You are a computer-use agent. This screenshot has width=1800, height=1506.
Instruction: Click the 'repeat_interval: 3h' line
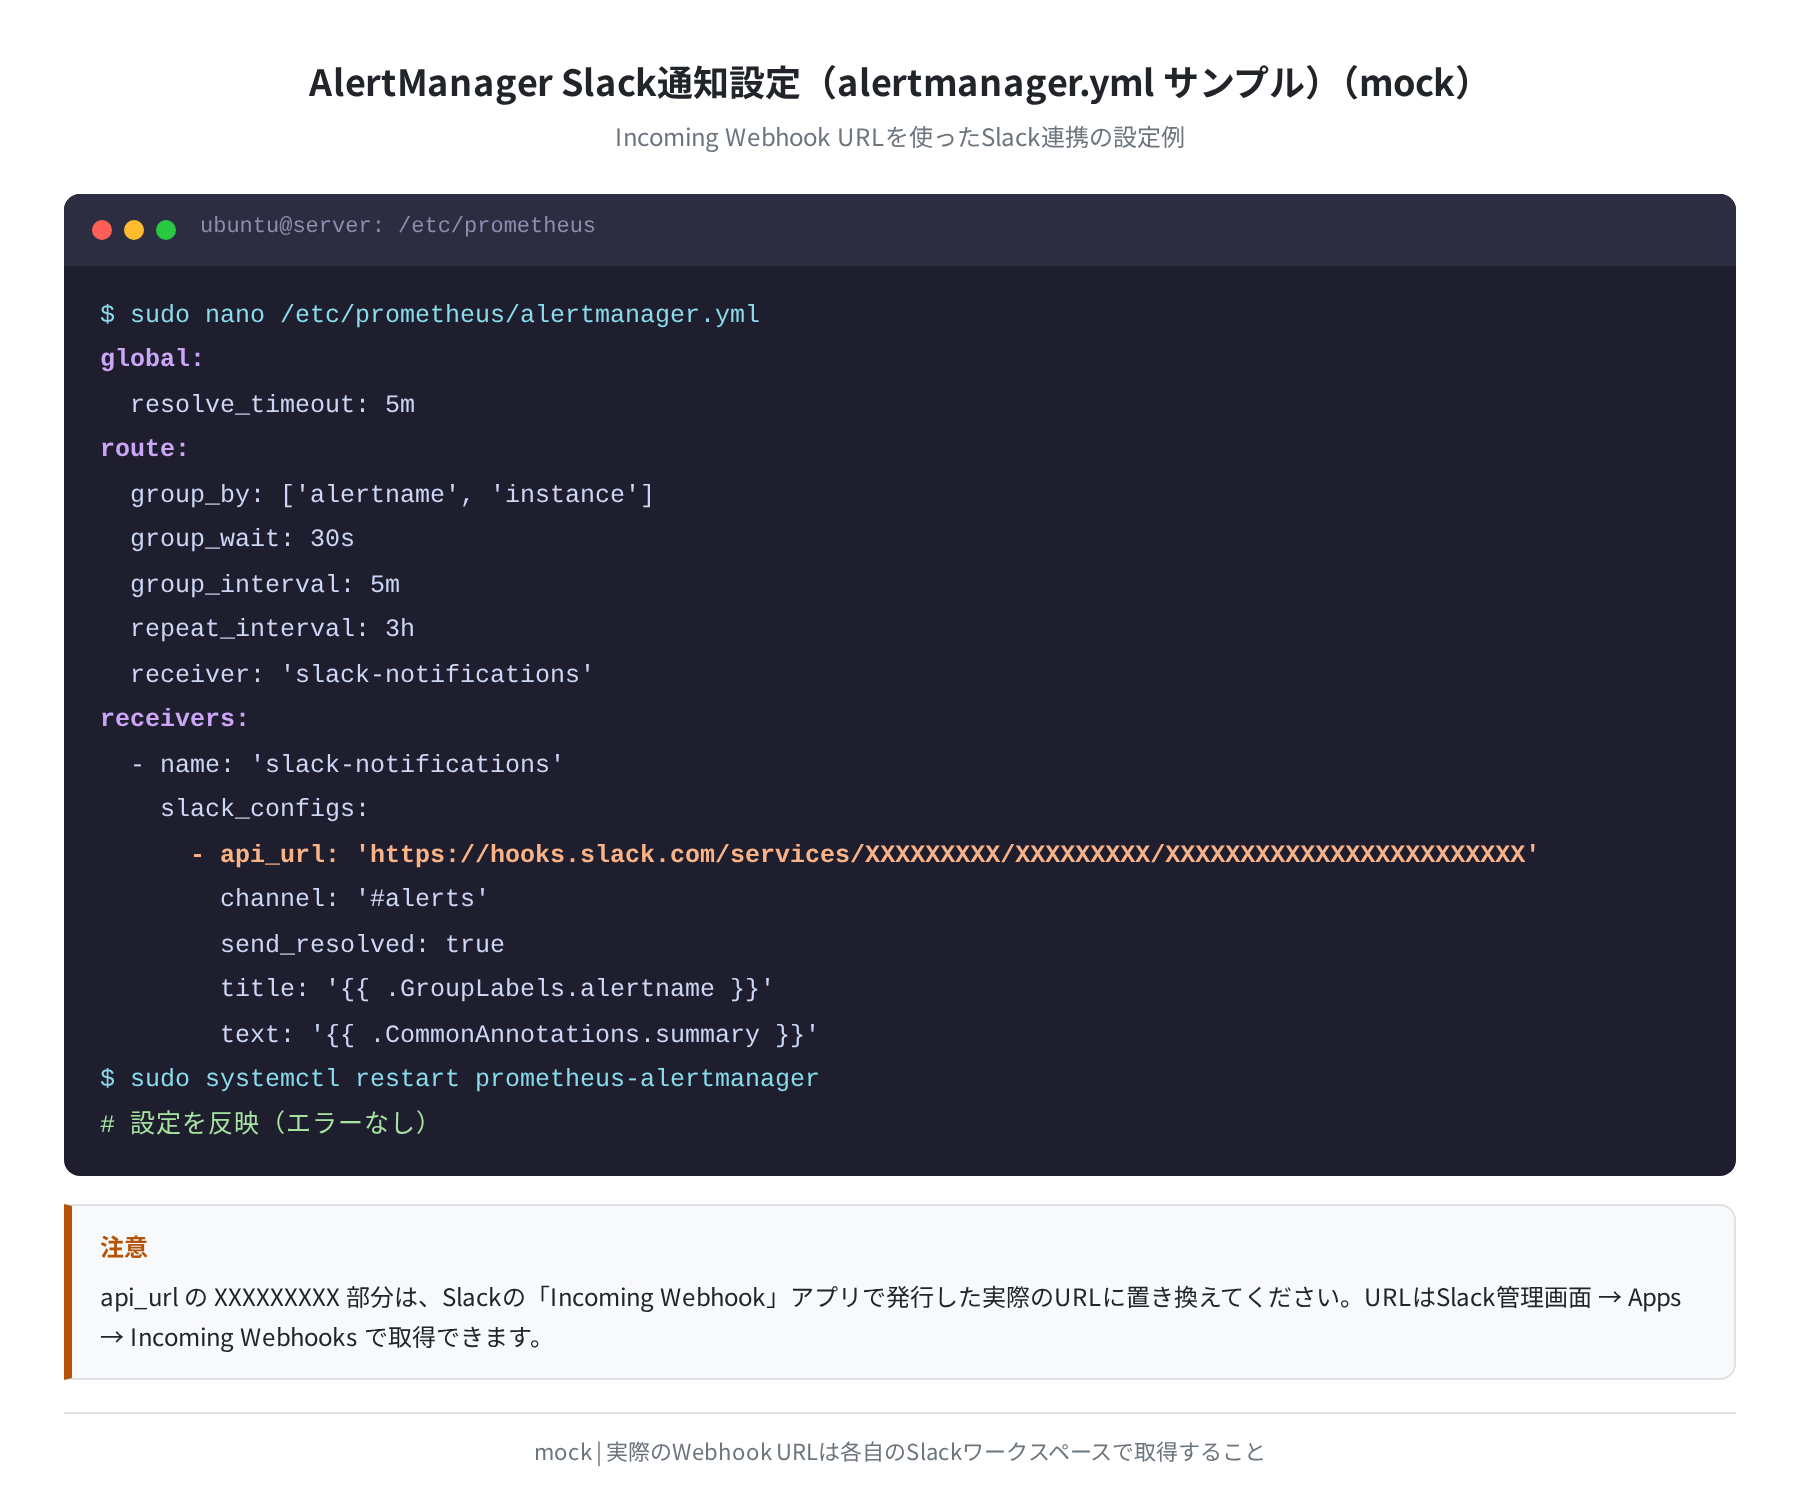[272, 629]
